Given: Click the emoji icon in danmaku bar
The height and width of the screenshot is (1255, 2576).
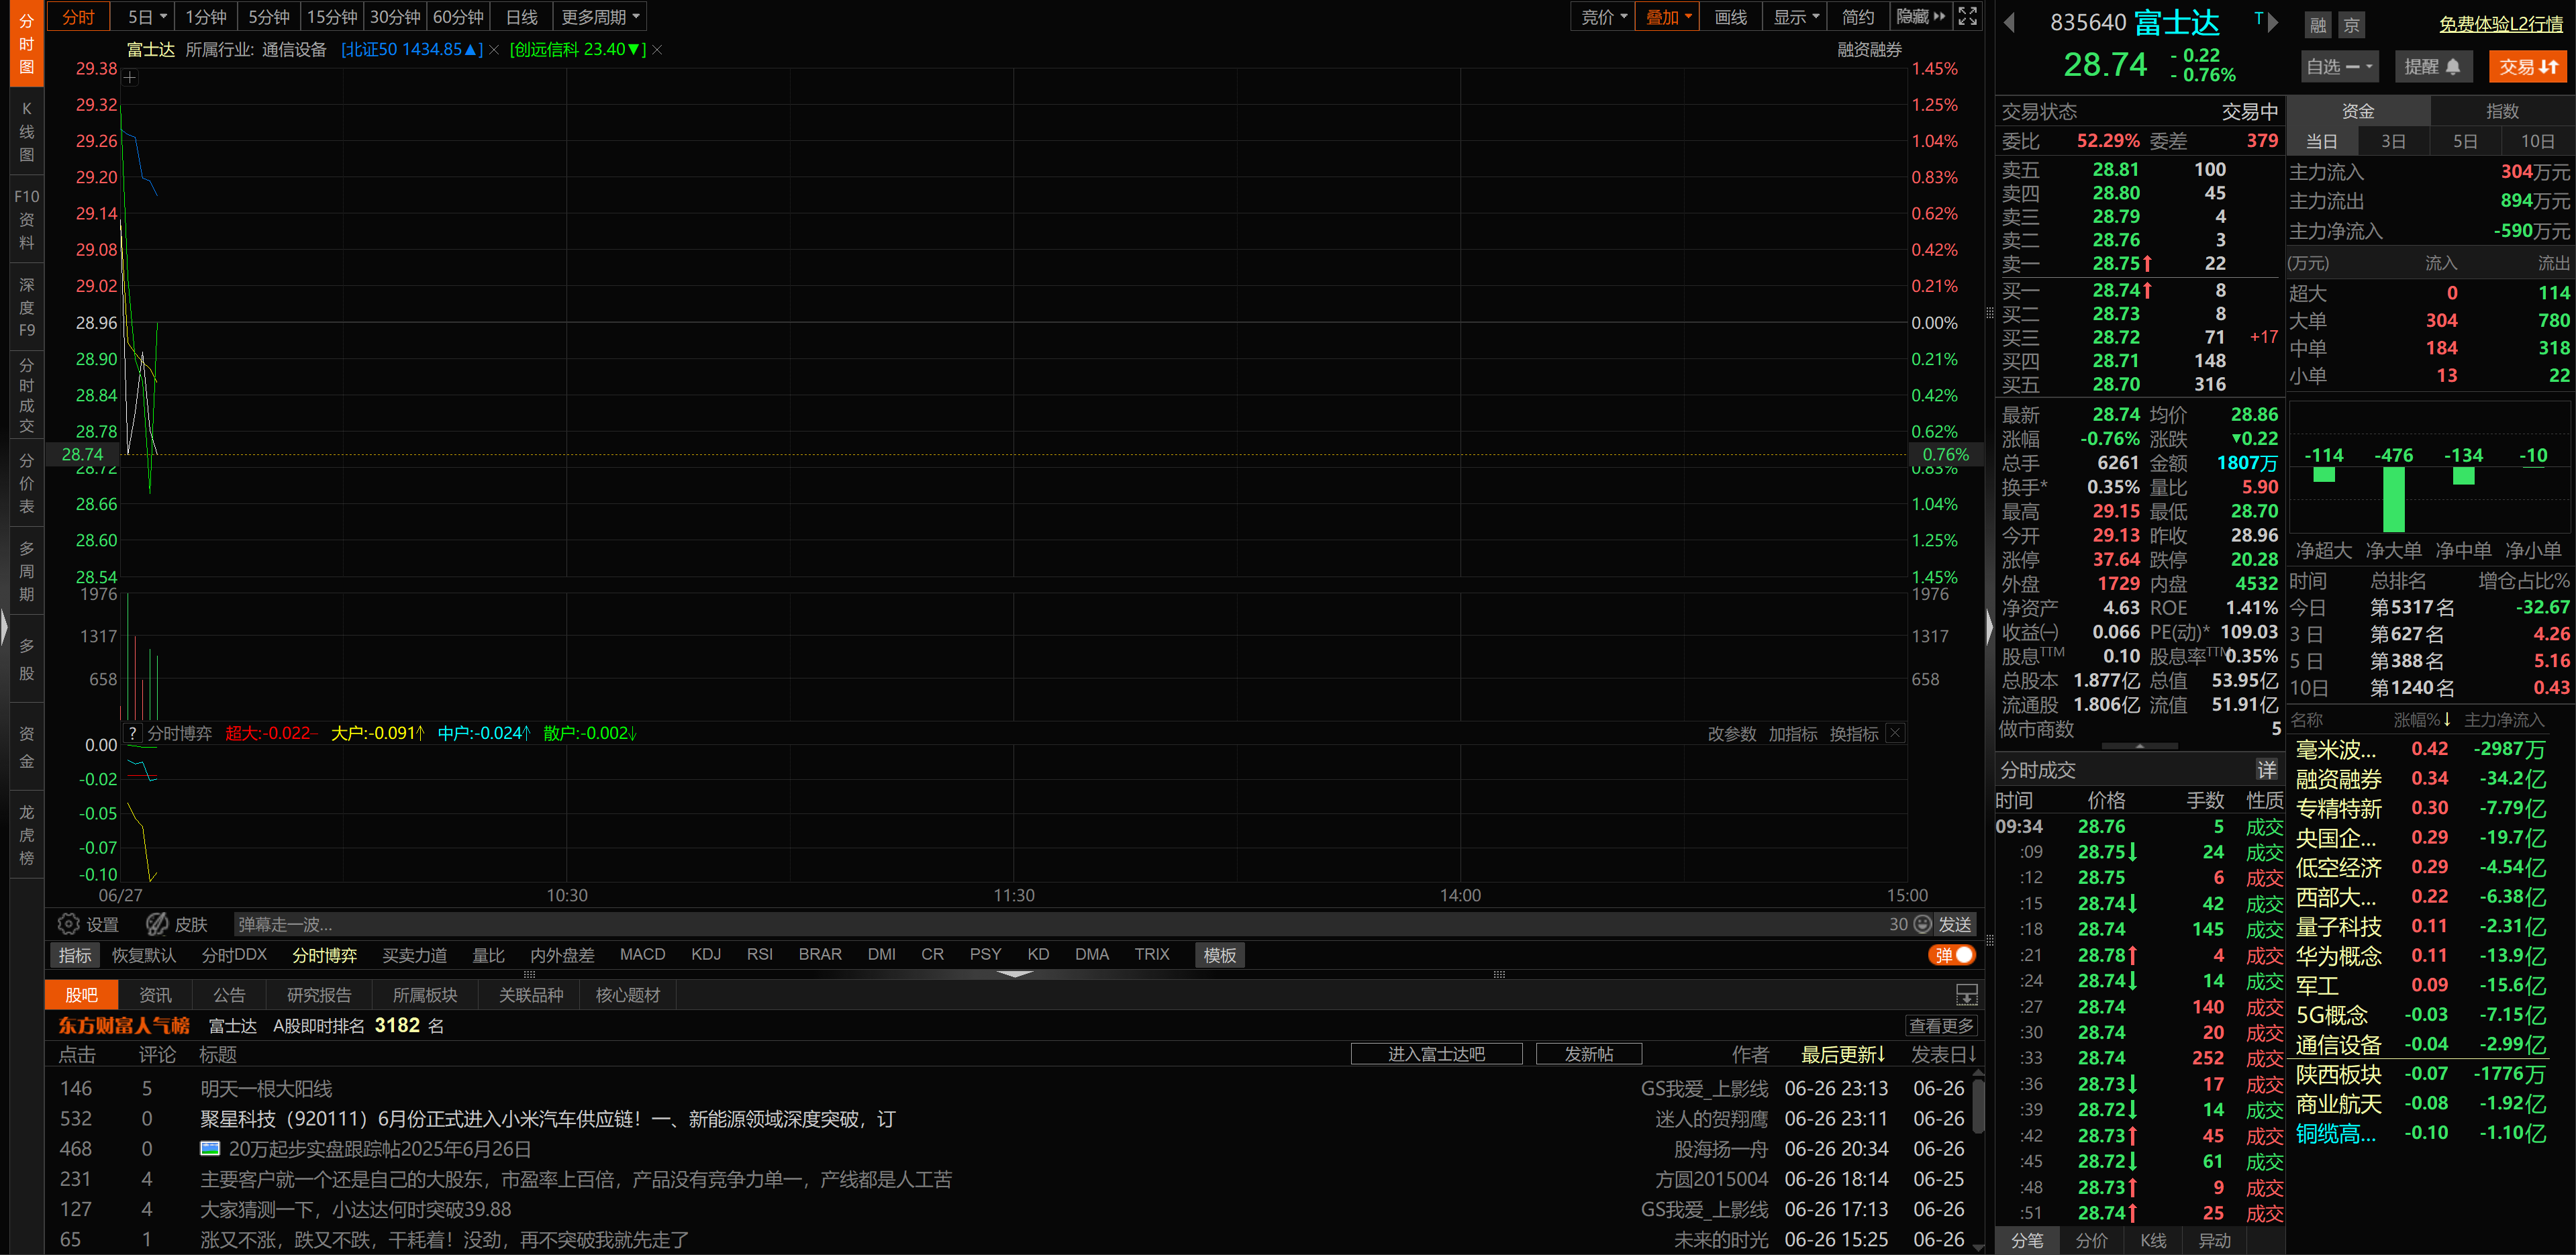Looking at the screenshot, I should click(x=1922, y=924).
